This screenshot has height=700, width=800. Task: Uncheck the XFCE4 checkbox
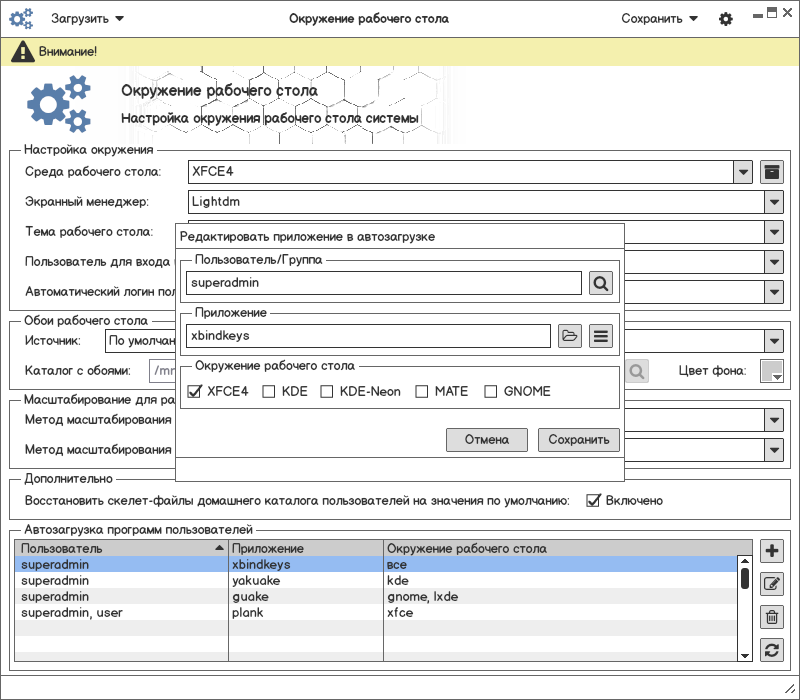[195, 391]
